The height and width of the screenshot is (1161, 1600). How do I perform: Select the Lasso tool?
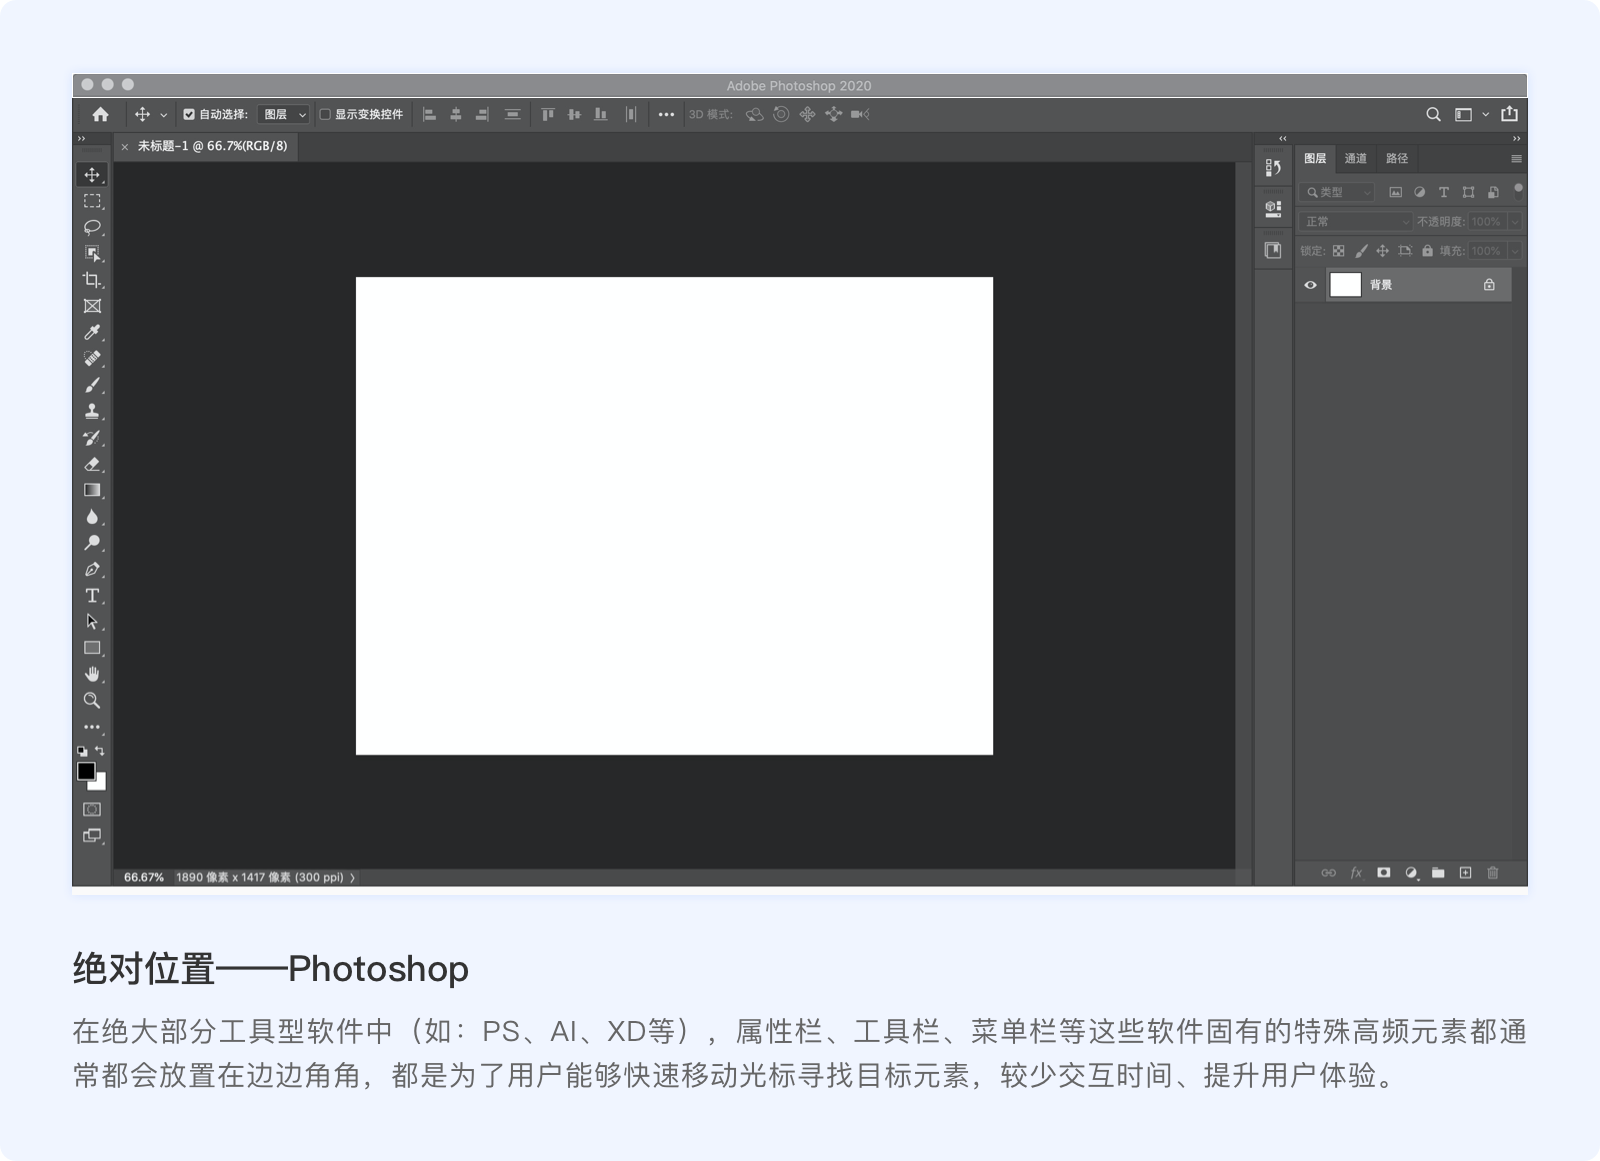coord(92,227)
